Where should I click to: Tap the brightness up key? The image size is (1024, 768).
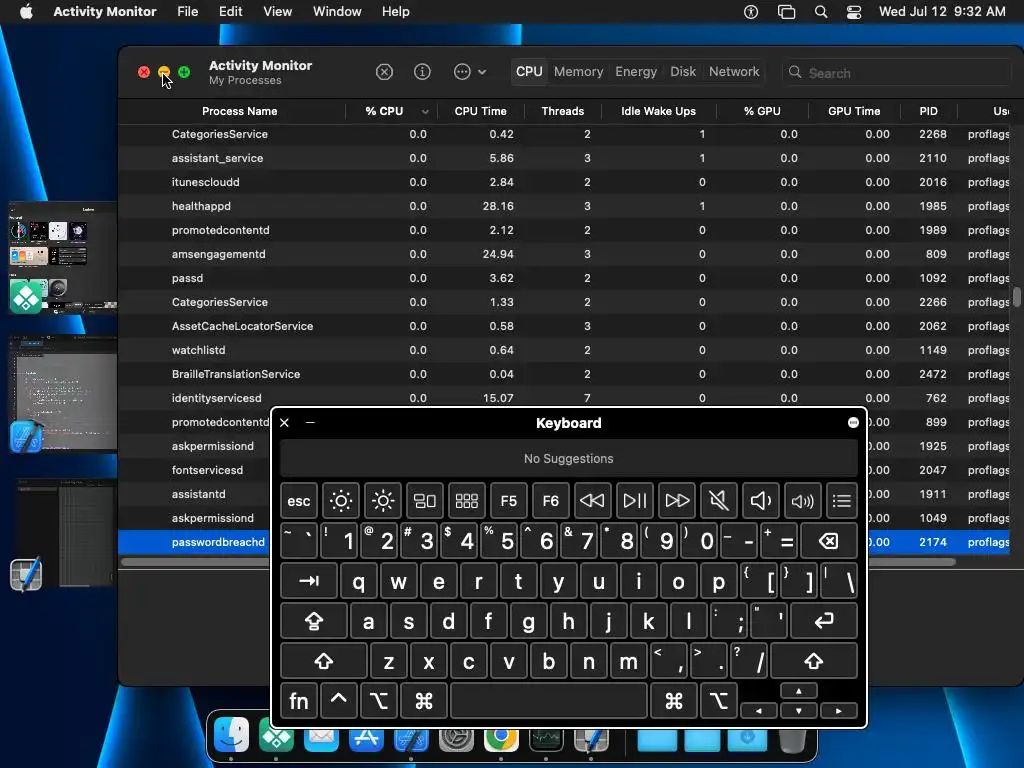click(383, 501)
